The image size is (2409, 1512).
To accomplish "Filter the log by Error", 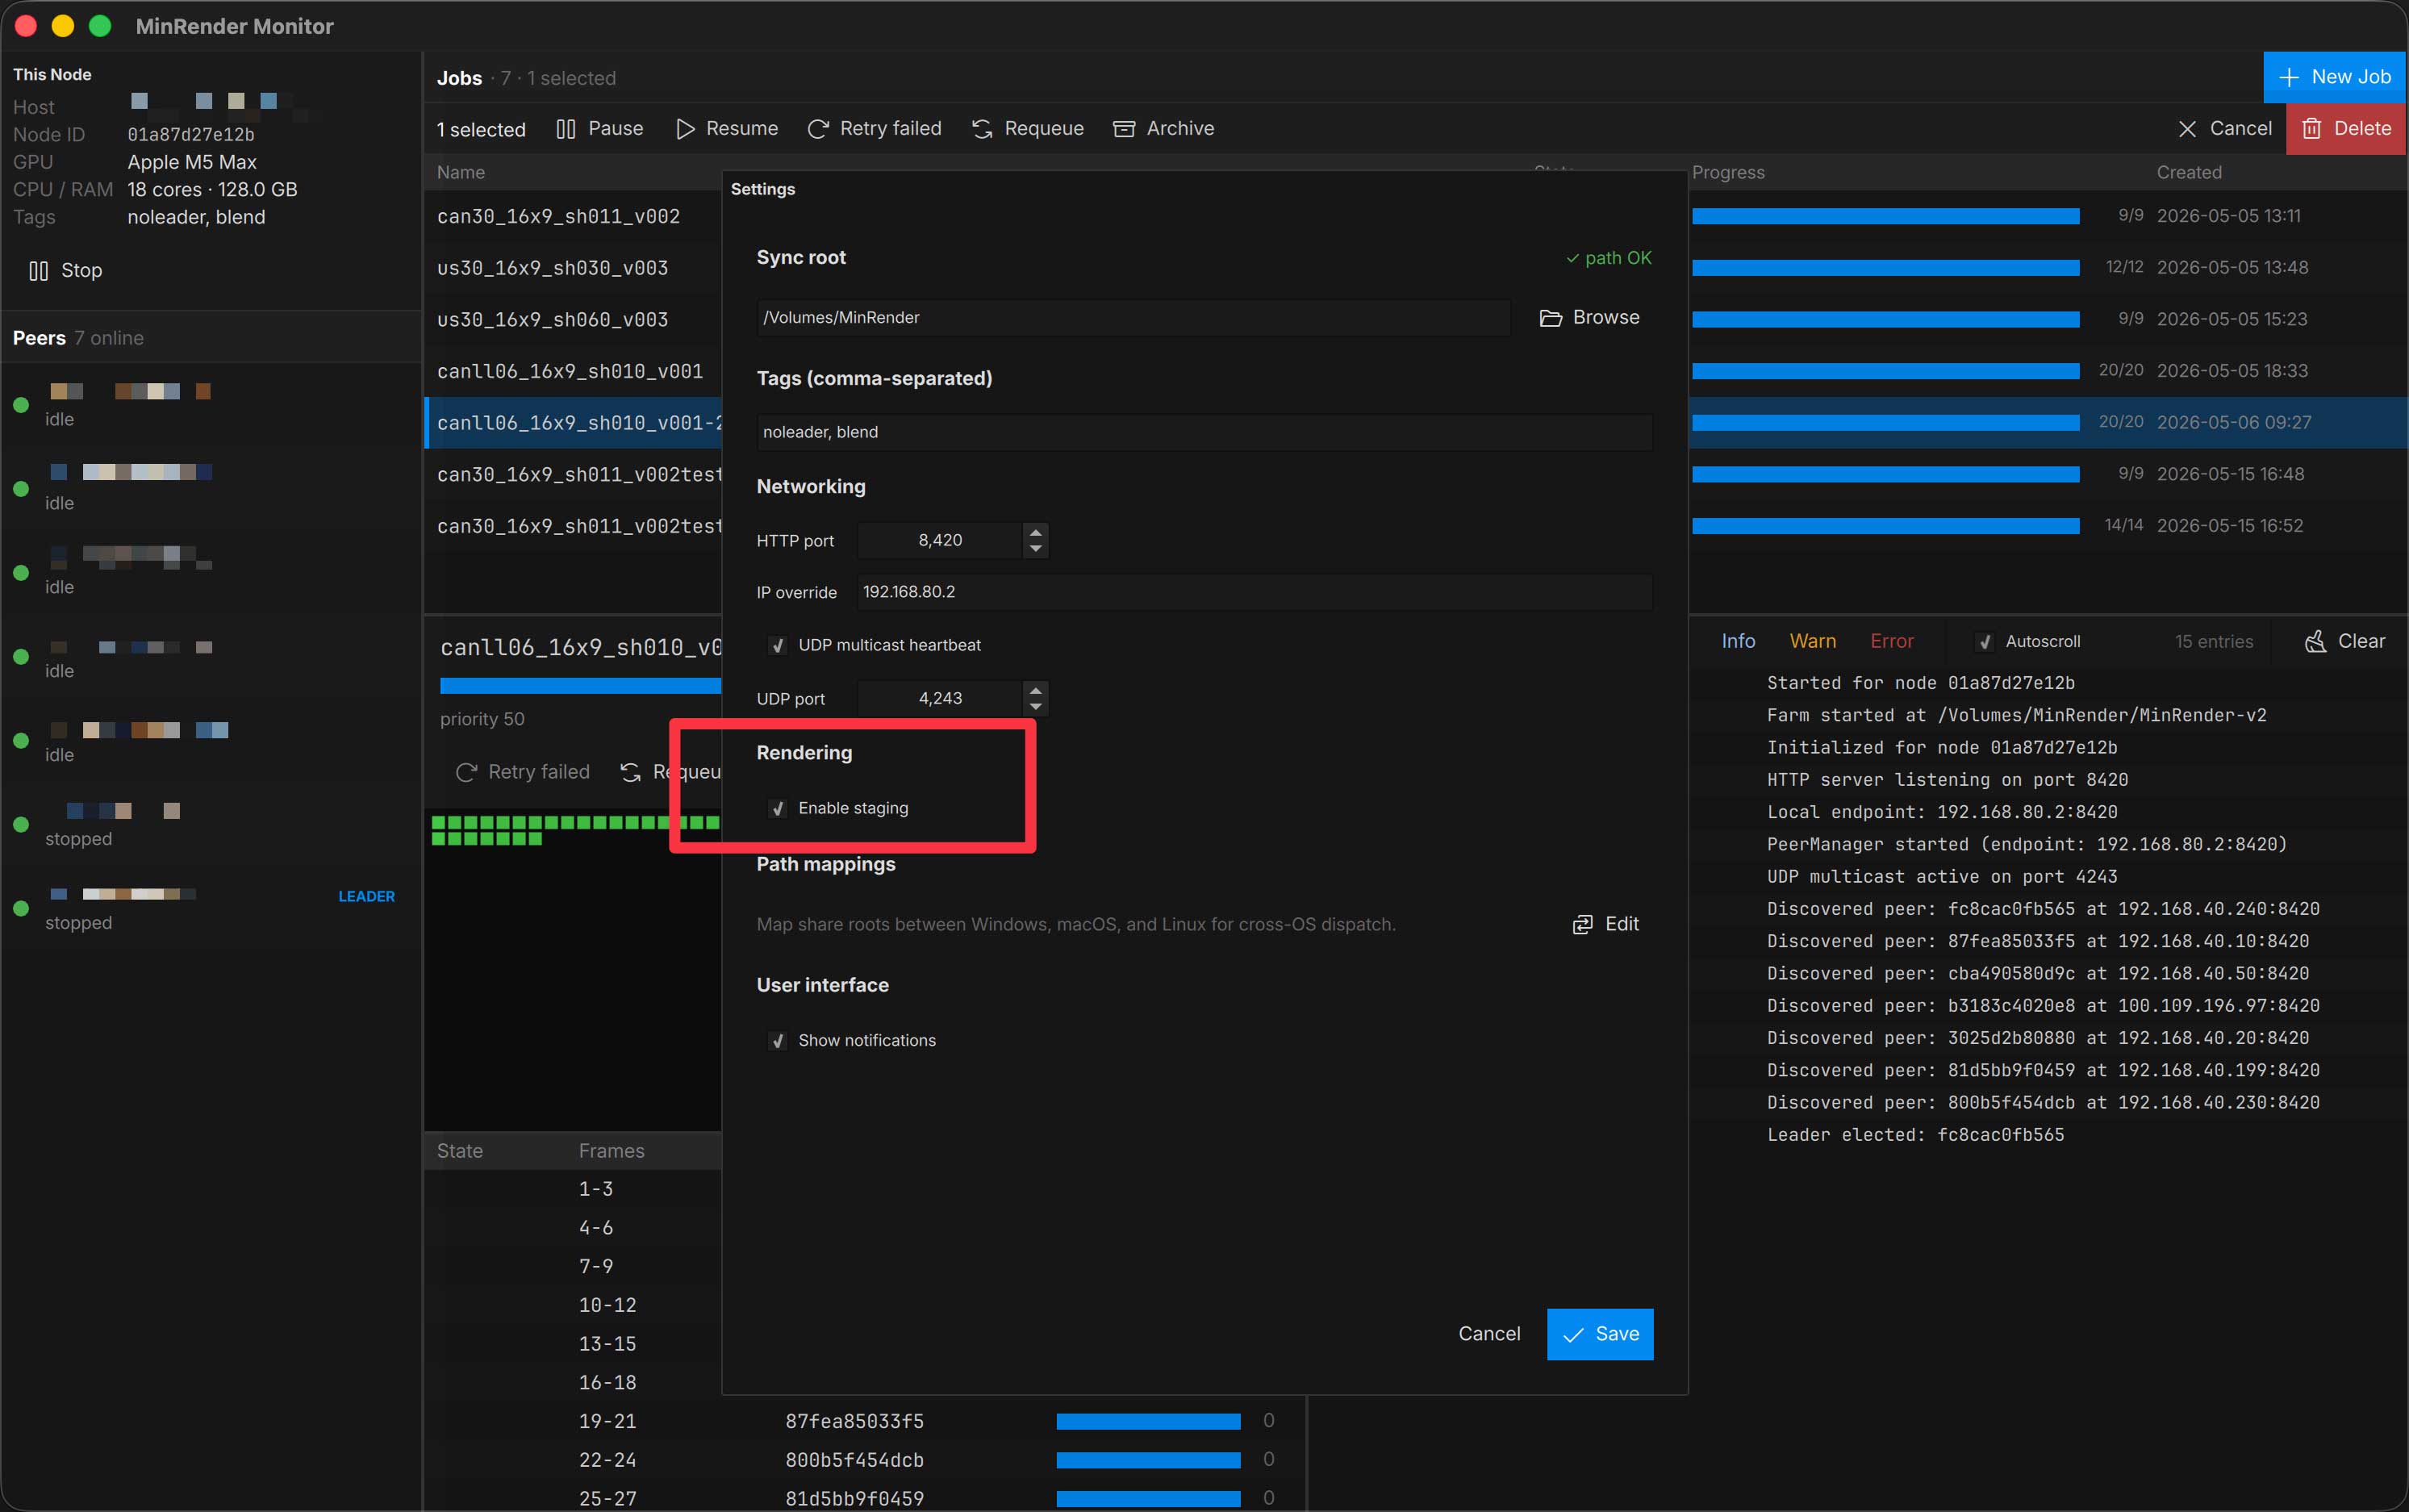I will click(x=1891, y=641).
